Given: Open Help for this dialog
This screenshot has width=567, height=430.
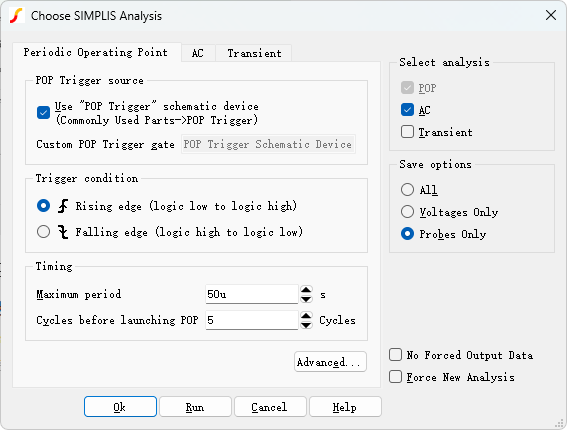Looking at the screenshot, I should click(345, 407).
